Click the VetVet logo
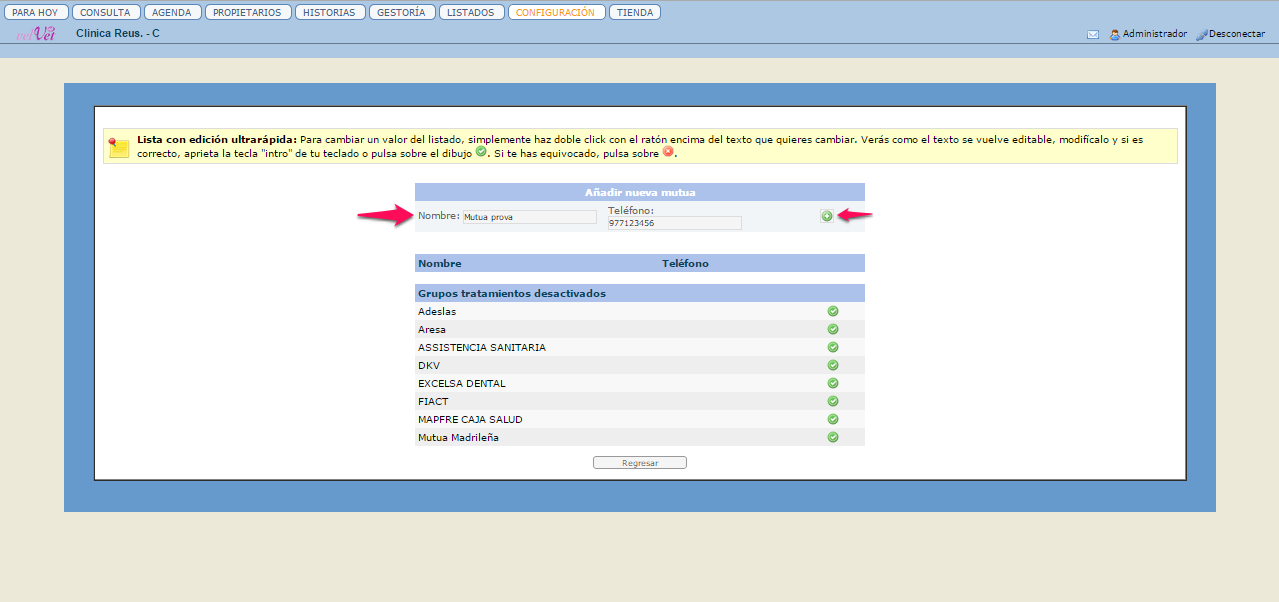Image resolution: width=1279 pixels, height=602 pixels. pos(36,34)
